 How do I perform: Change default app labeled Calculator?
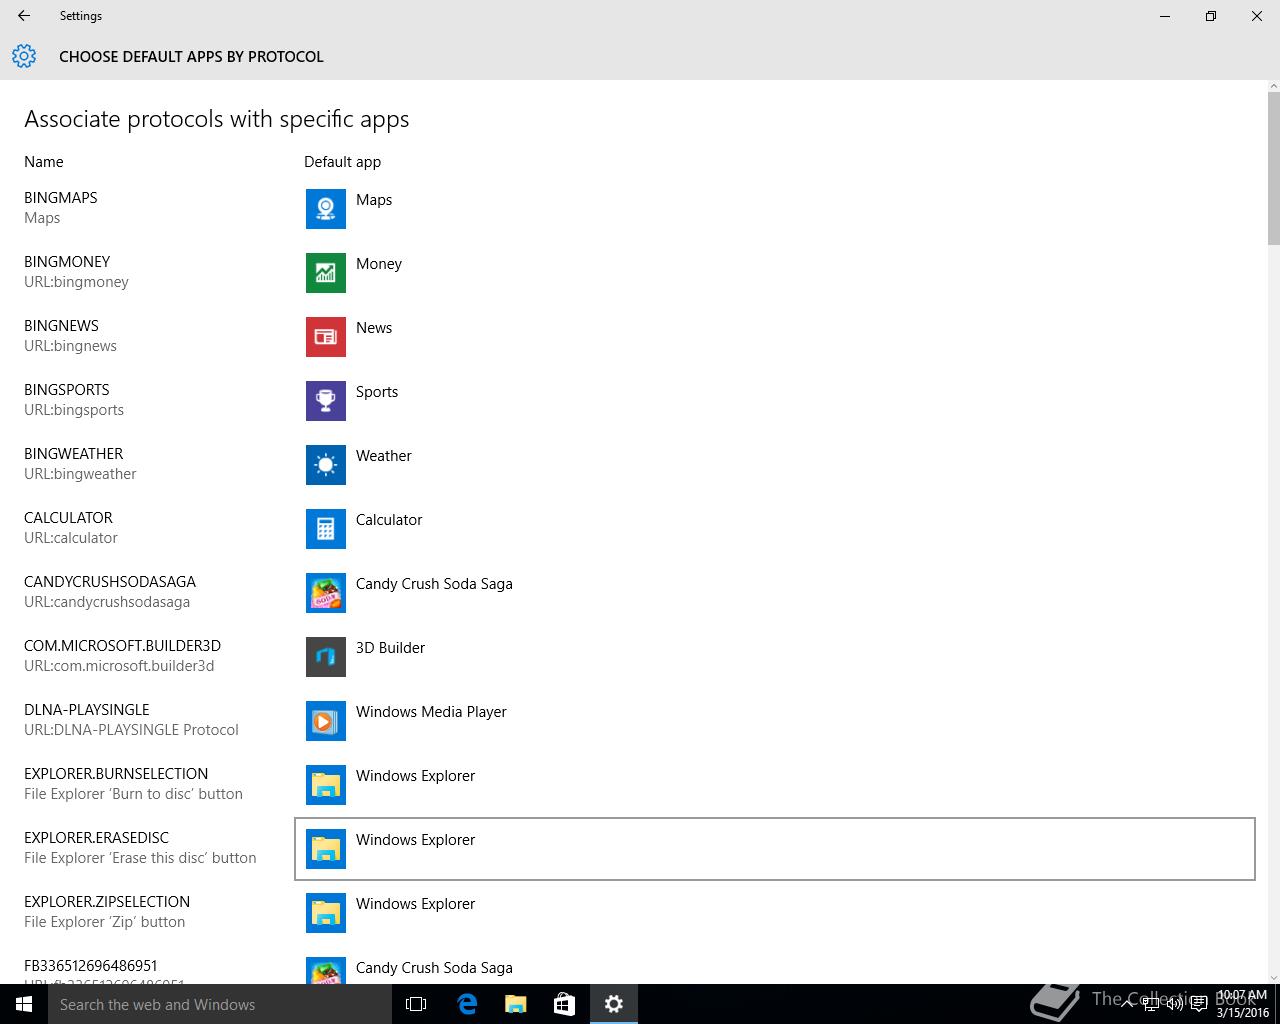click(389, 520)
